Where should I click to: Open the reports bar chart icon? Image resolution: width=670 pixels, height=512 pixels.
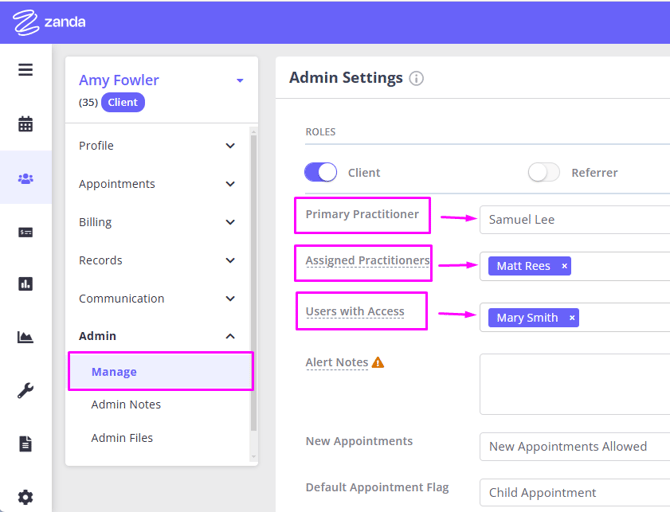pyautogui.click(x=25, y=284)
